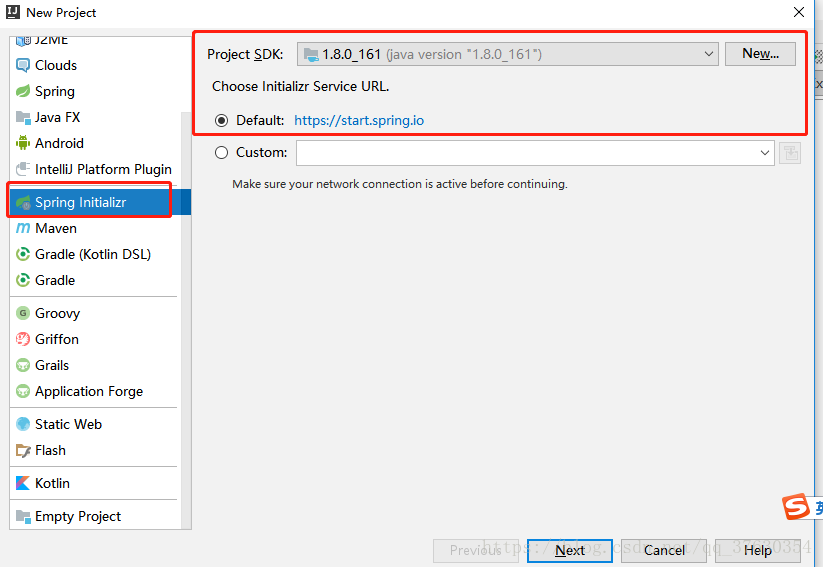Click the IntelliJ Platform Plugin icon

pyautogui.click(x=23, y=169)
